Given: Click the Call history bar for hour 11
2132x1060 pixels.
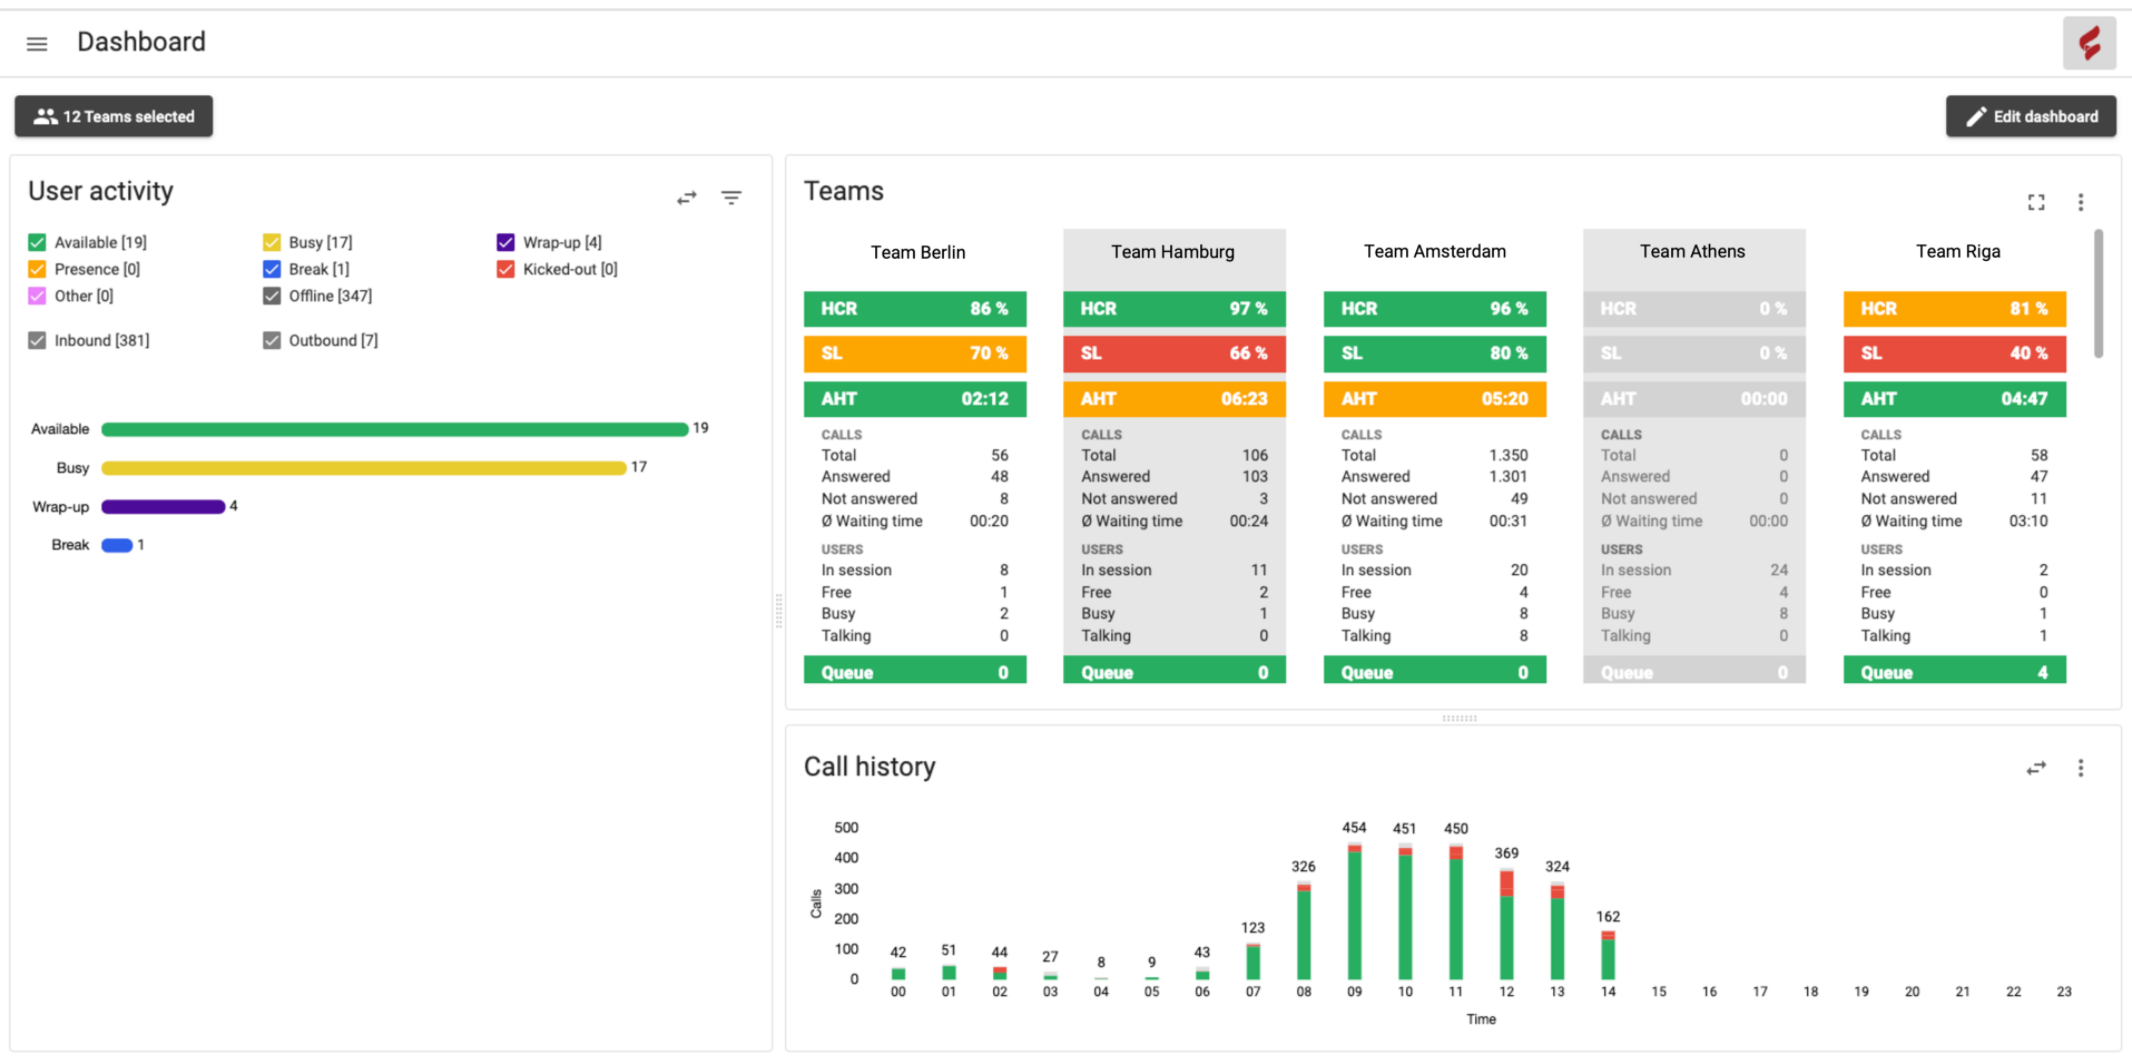Looking at the screenshot, I should (x=1456, y=912).
